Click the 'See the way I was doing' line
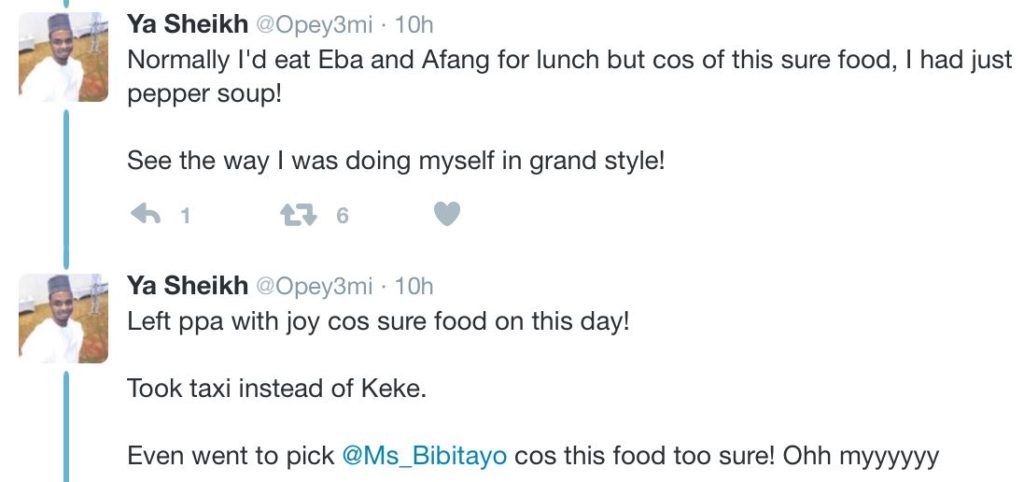This screenshot has height=482, width=1024. click(x=395, y=161)
